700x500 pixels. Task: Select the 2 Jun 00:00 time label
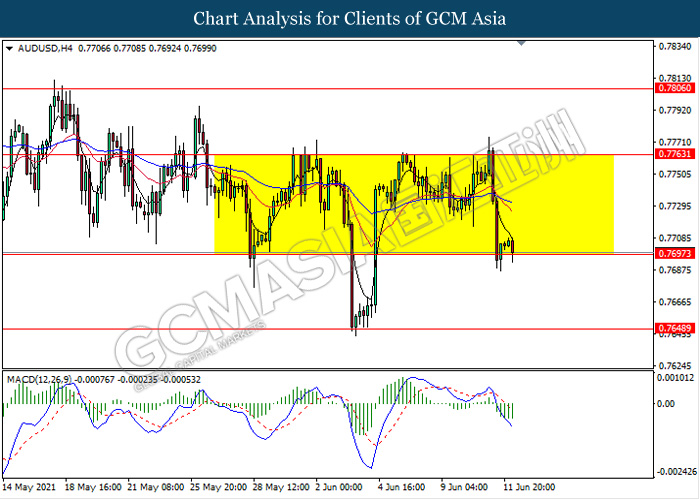[339, 487]
